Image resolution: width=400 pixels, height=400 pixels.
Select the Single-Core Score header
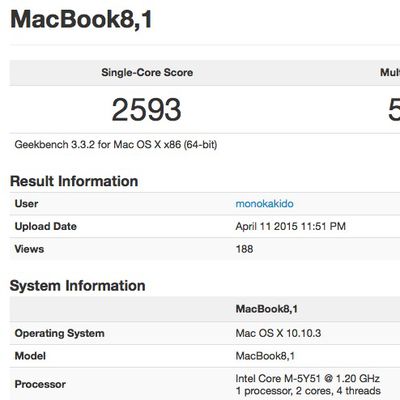(147, 72)
